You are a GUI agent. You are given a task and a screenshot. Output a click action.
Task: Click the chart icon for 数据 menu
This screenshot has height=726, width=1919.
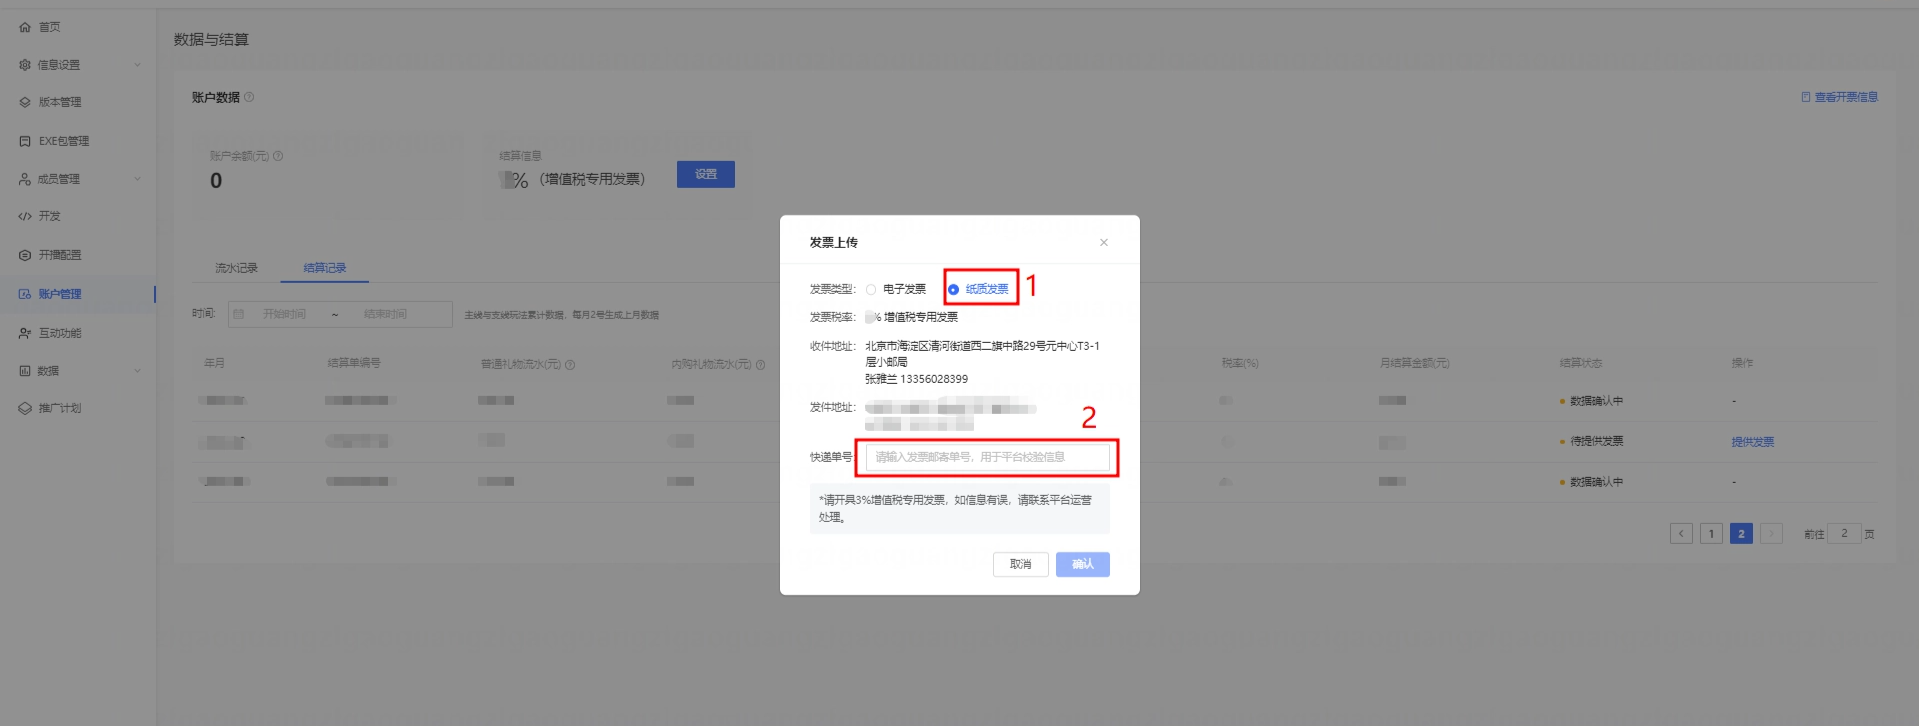[25, 371]
